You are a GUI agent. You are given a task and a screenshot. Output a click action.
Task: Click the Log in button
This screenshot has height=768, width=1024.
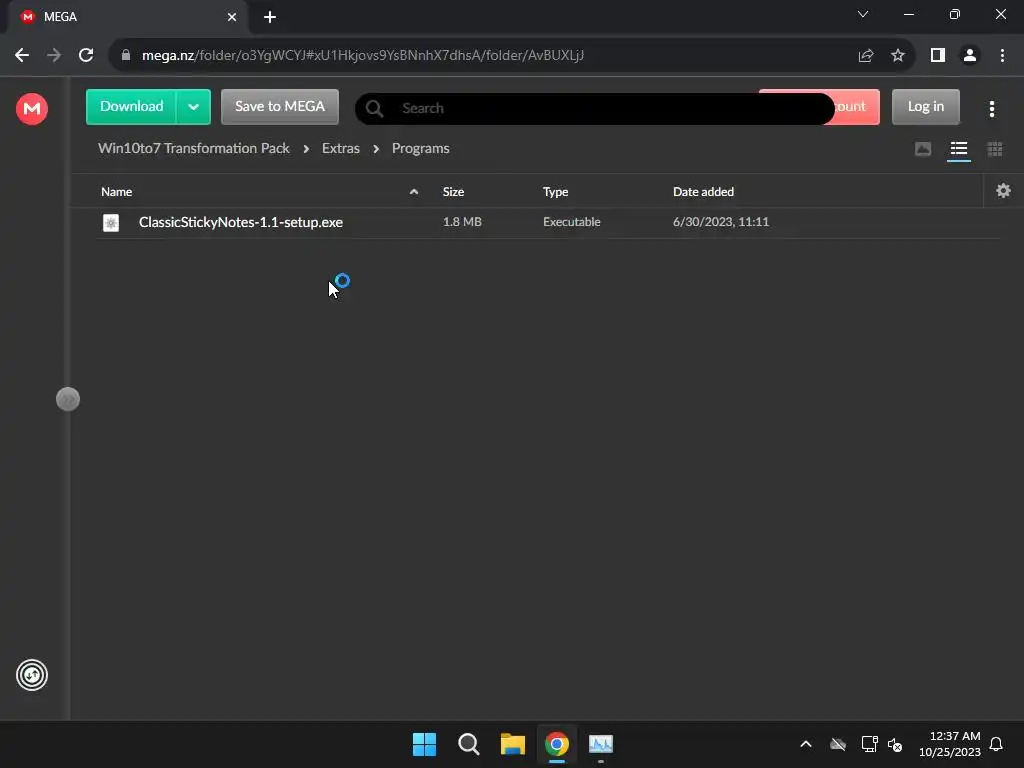pyautogui.click(x=925, y=106)
